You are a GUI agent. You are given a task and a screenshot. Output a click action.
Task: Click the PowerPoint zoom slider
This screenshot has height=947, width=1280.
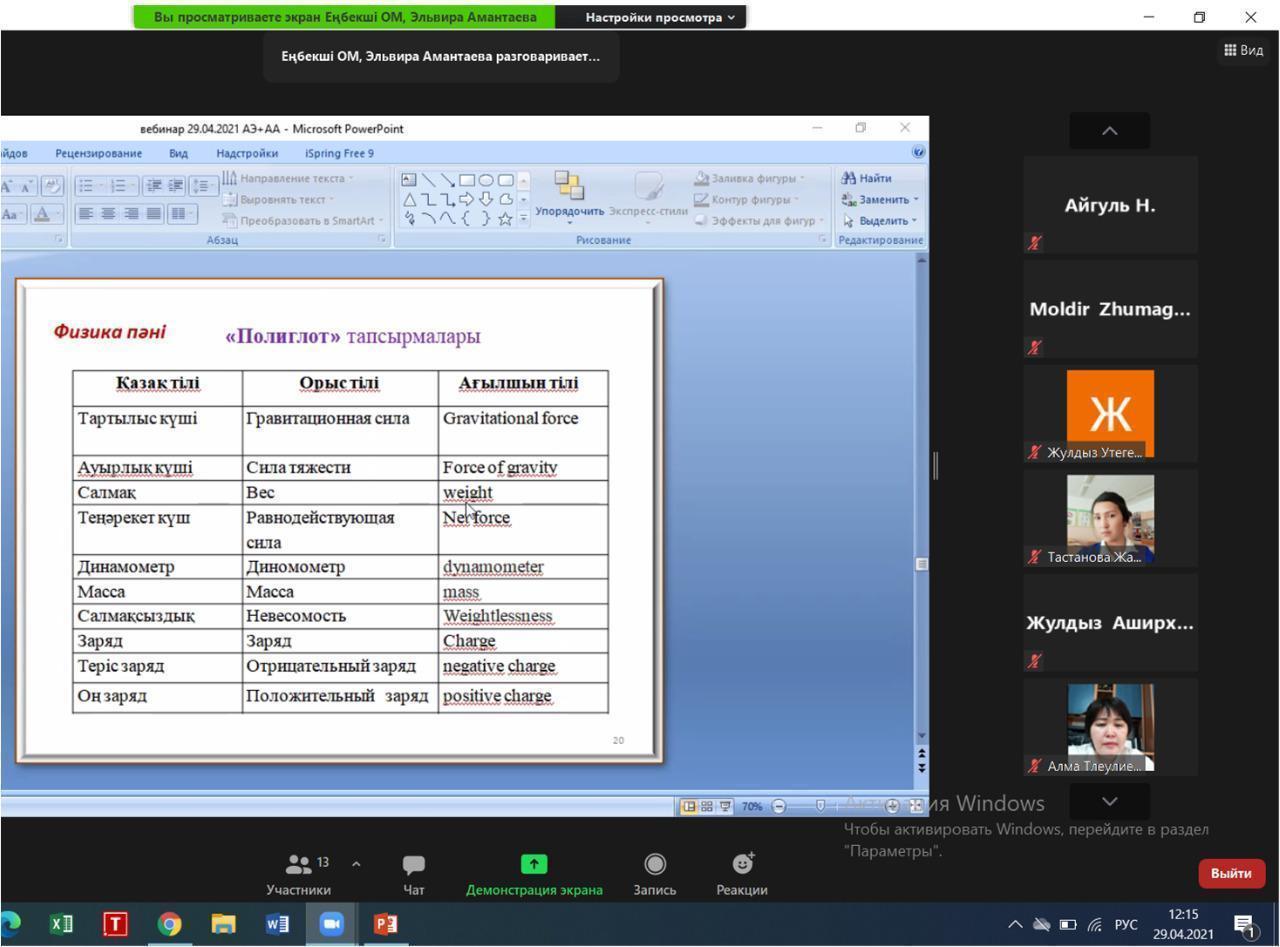pos(820,806)
